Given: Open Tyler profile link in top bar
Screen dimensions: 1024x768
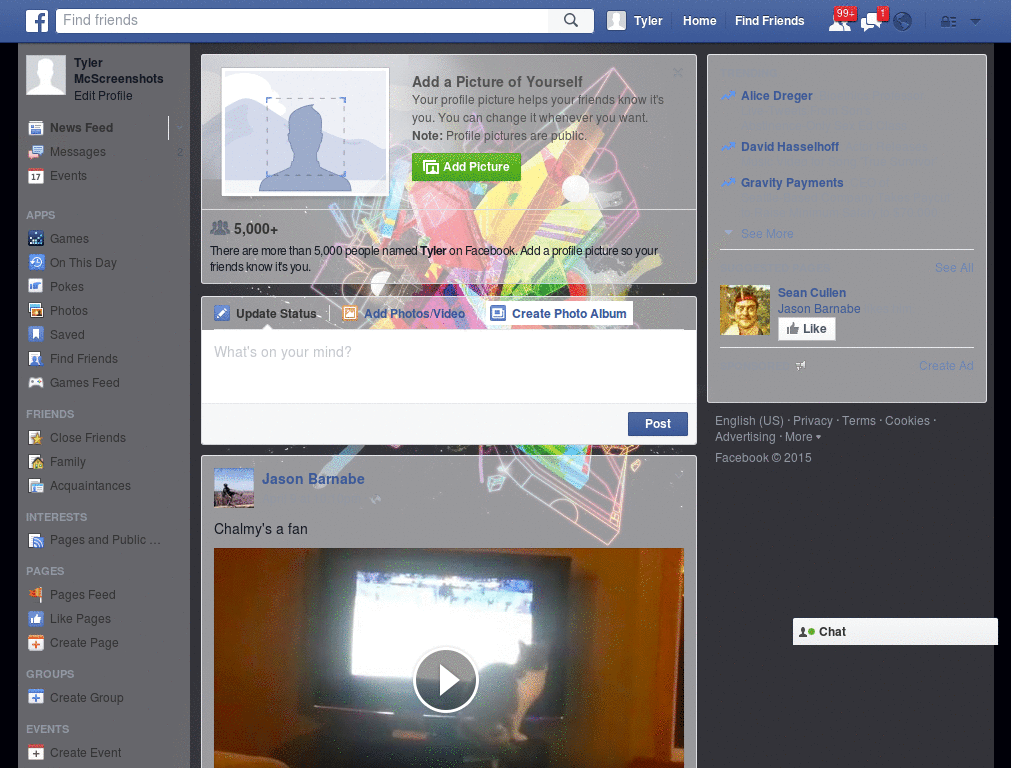Looking at the screenshot, I should [648, 21].
